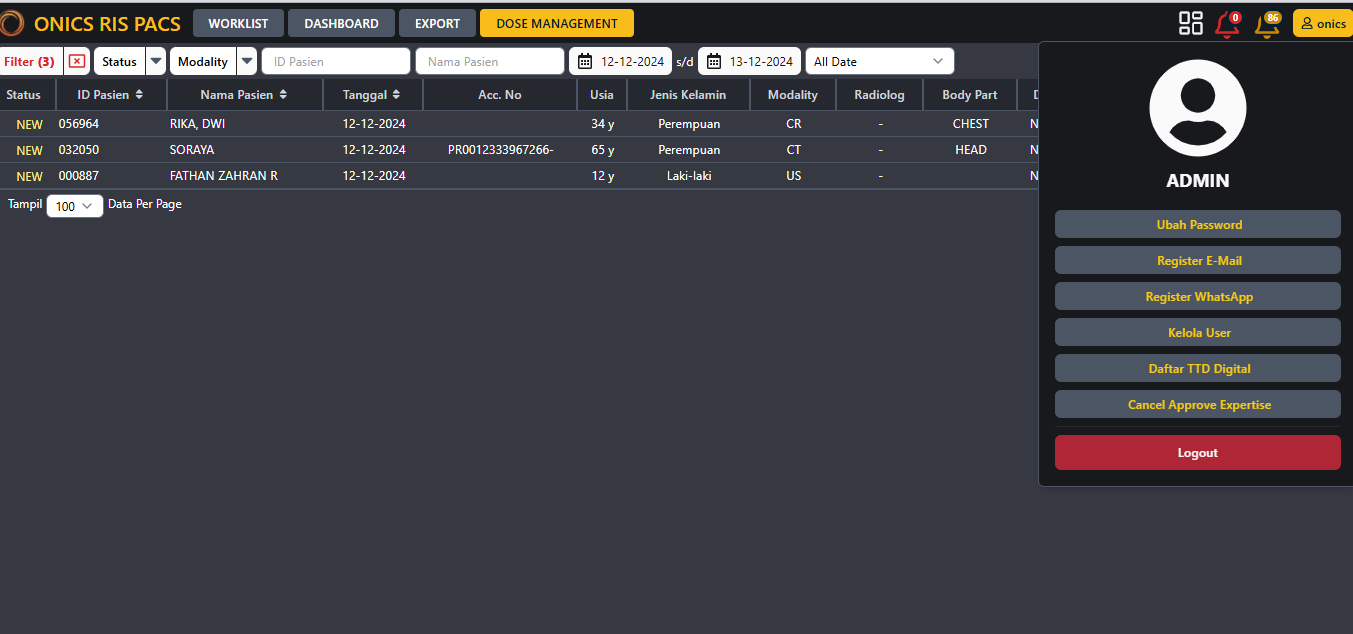Viewport: 1353px width, 634px height.
Task: Change rows per page dropdown
Action: pos(75,206)
